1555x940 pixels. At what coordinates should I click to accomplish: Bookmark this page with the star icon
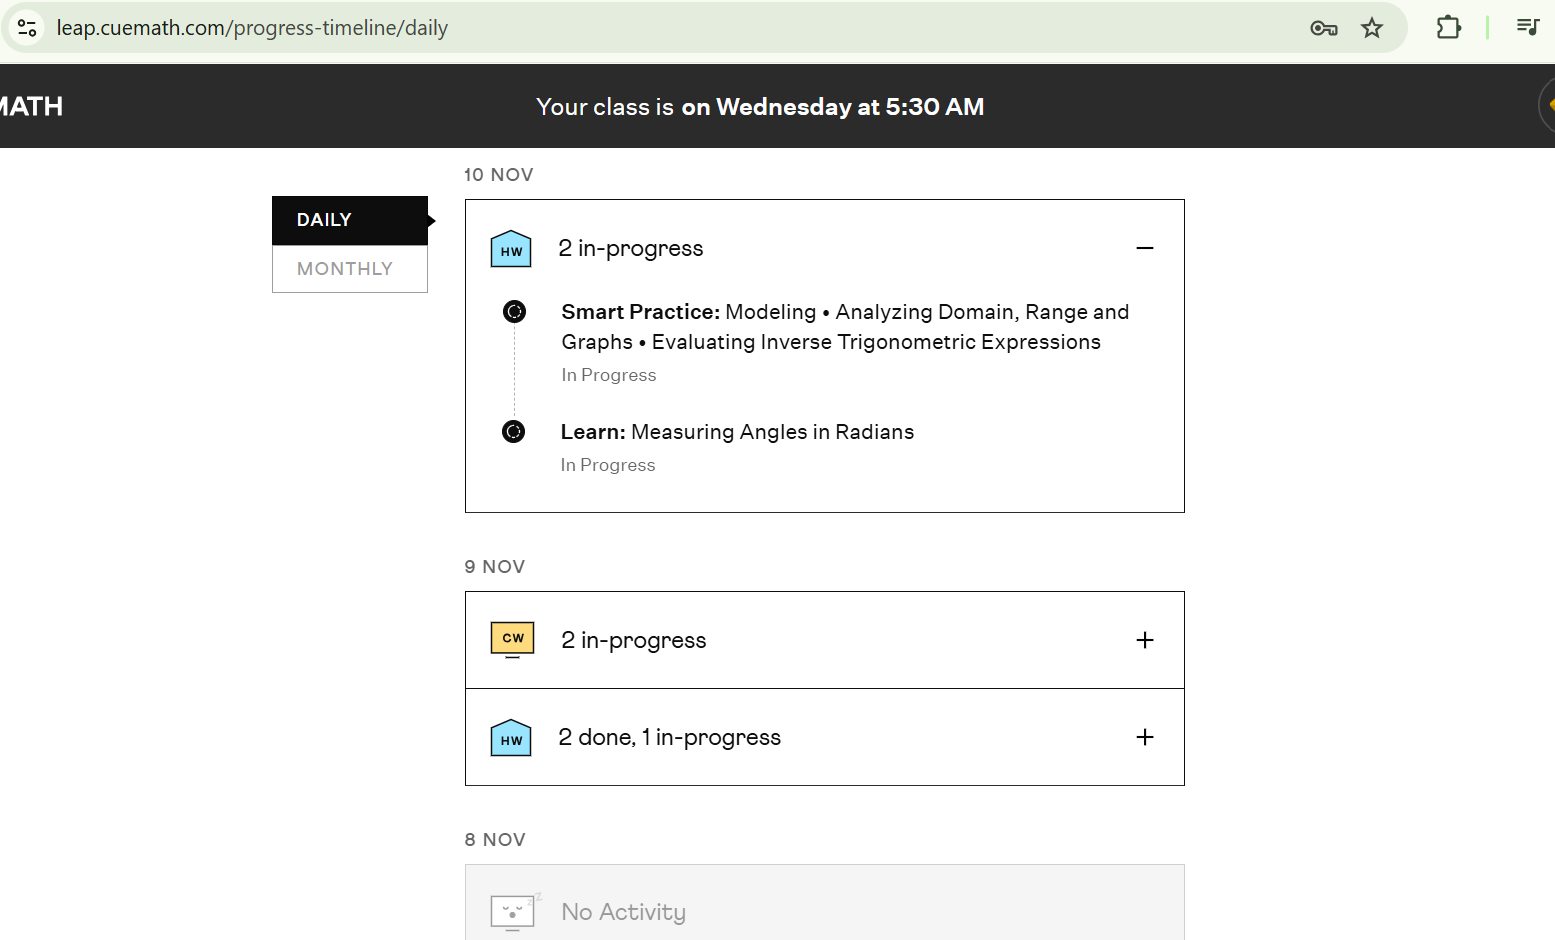pos(1372,28)
